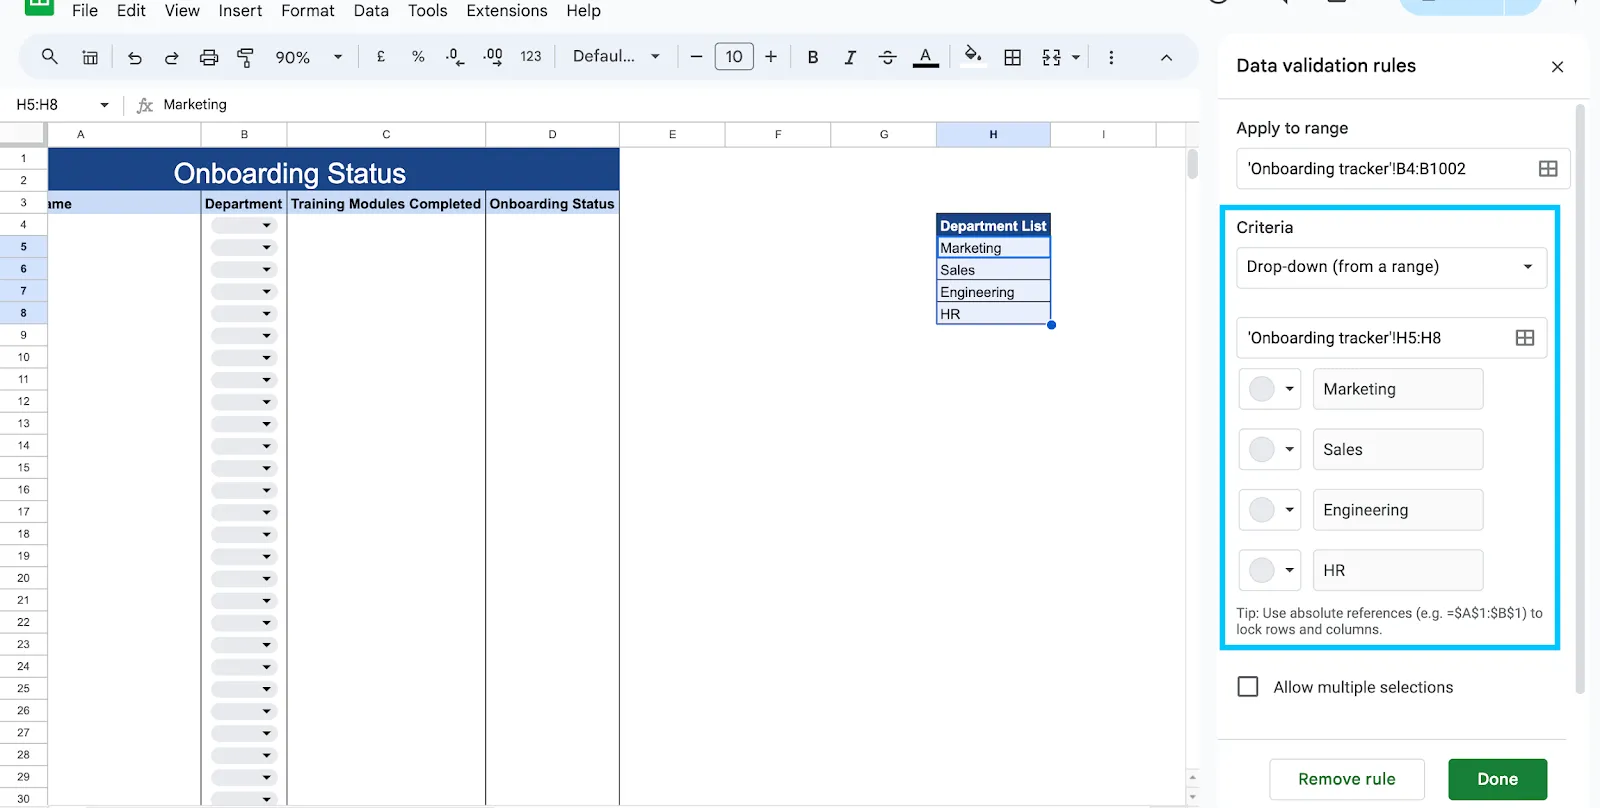This screenshot has height=808, width=1600.
Task: Open color chooser for Sales option
Action: pos(1270,450)
